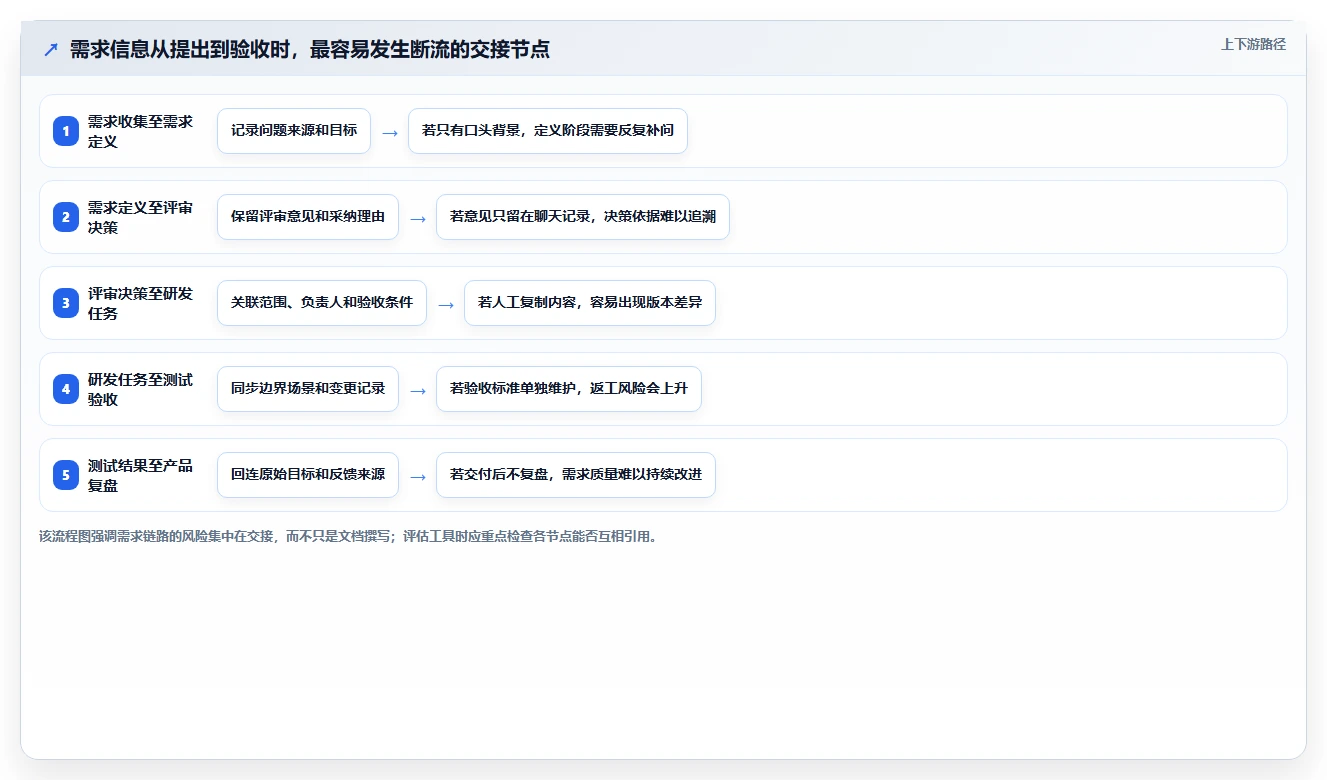Image resolution: width=1327 pixels, height=780 pixels.
Task: Click the 需求收集至需求定义 step label
Action: coord(140,131)
